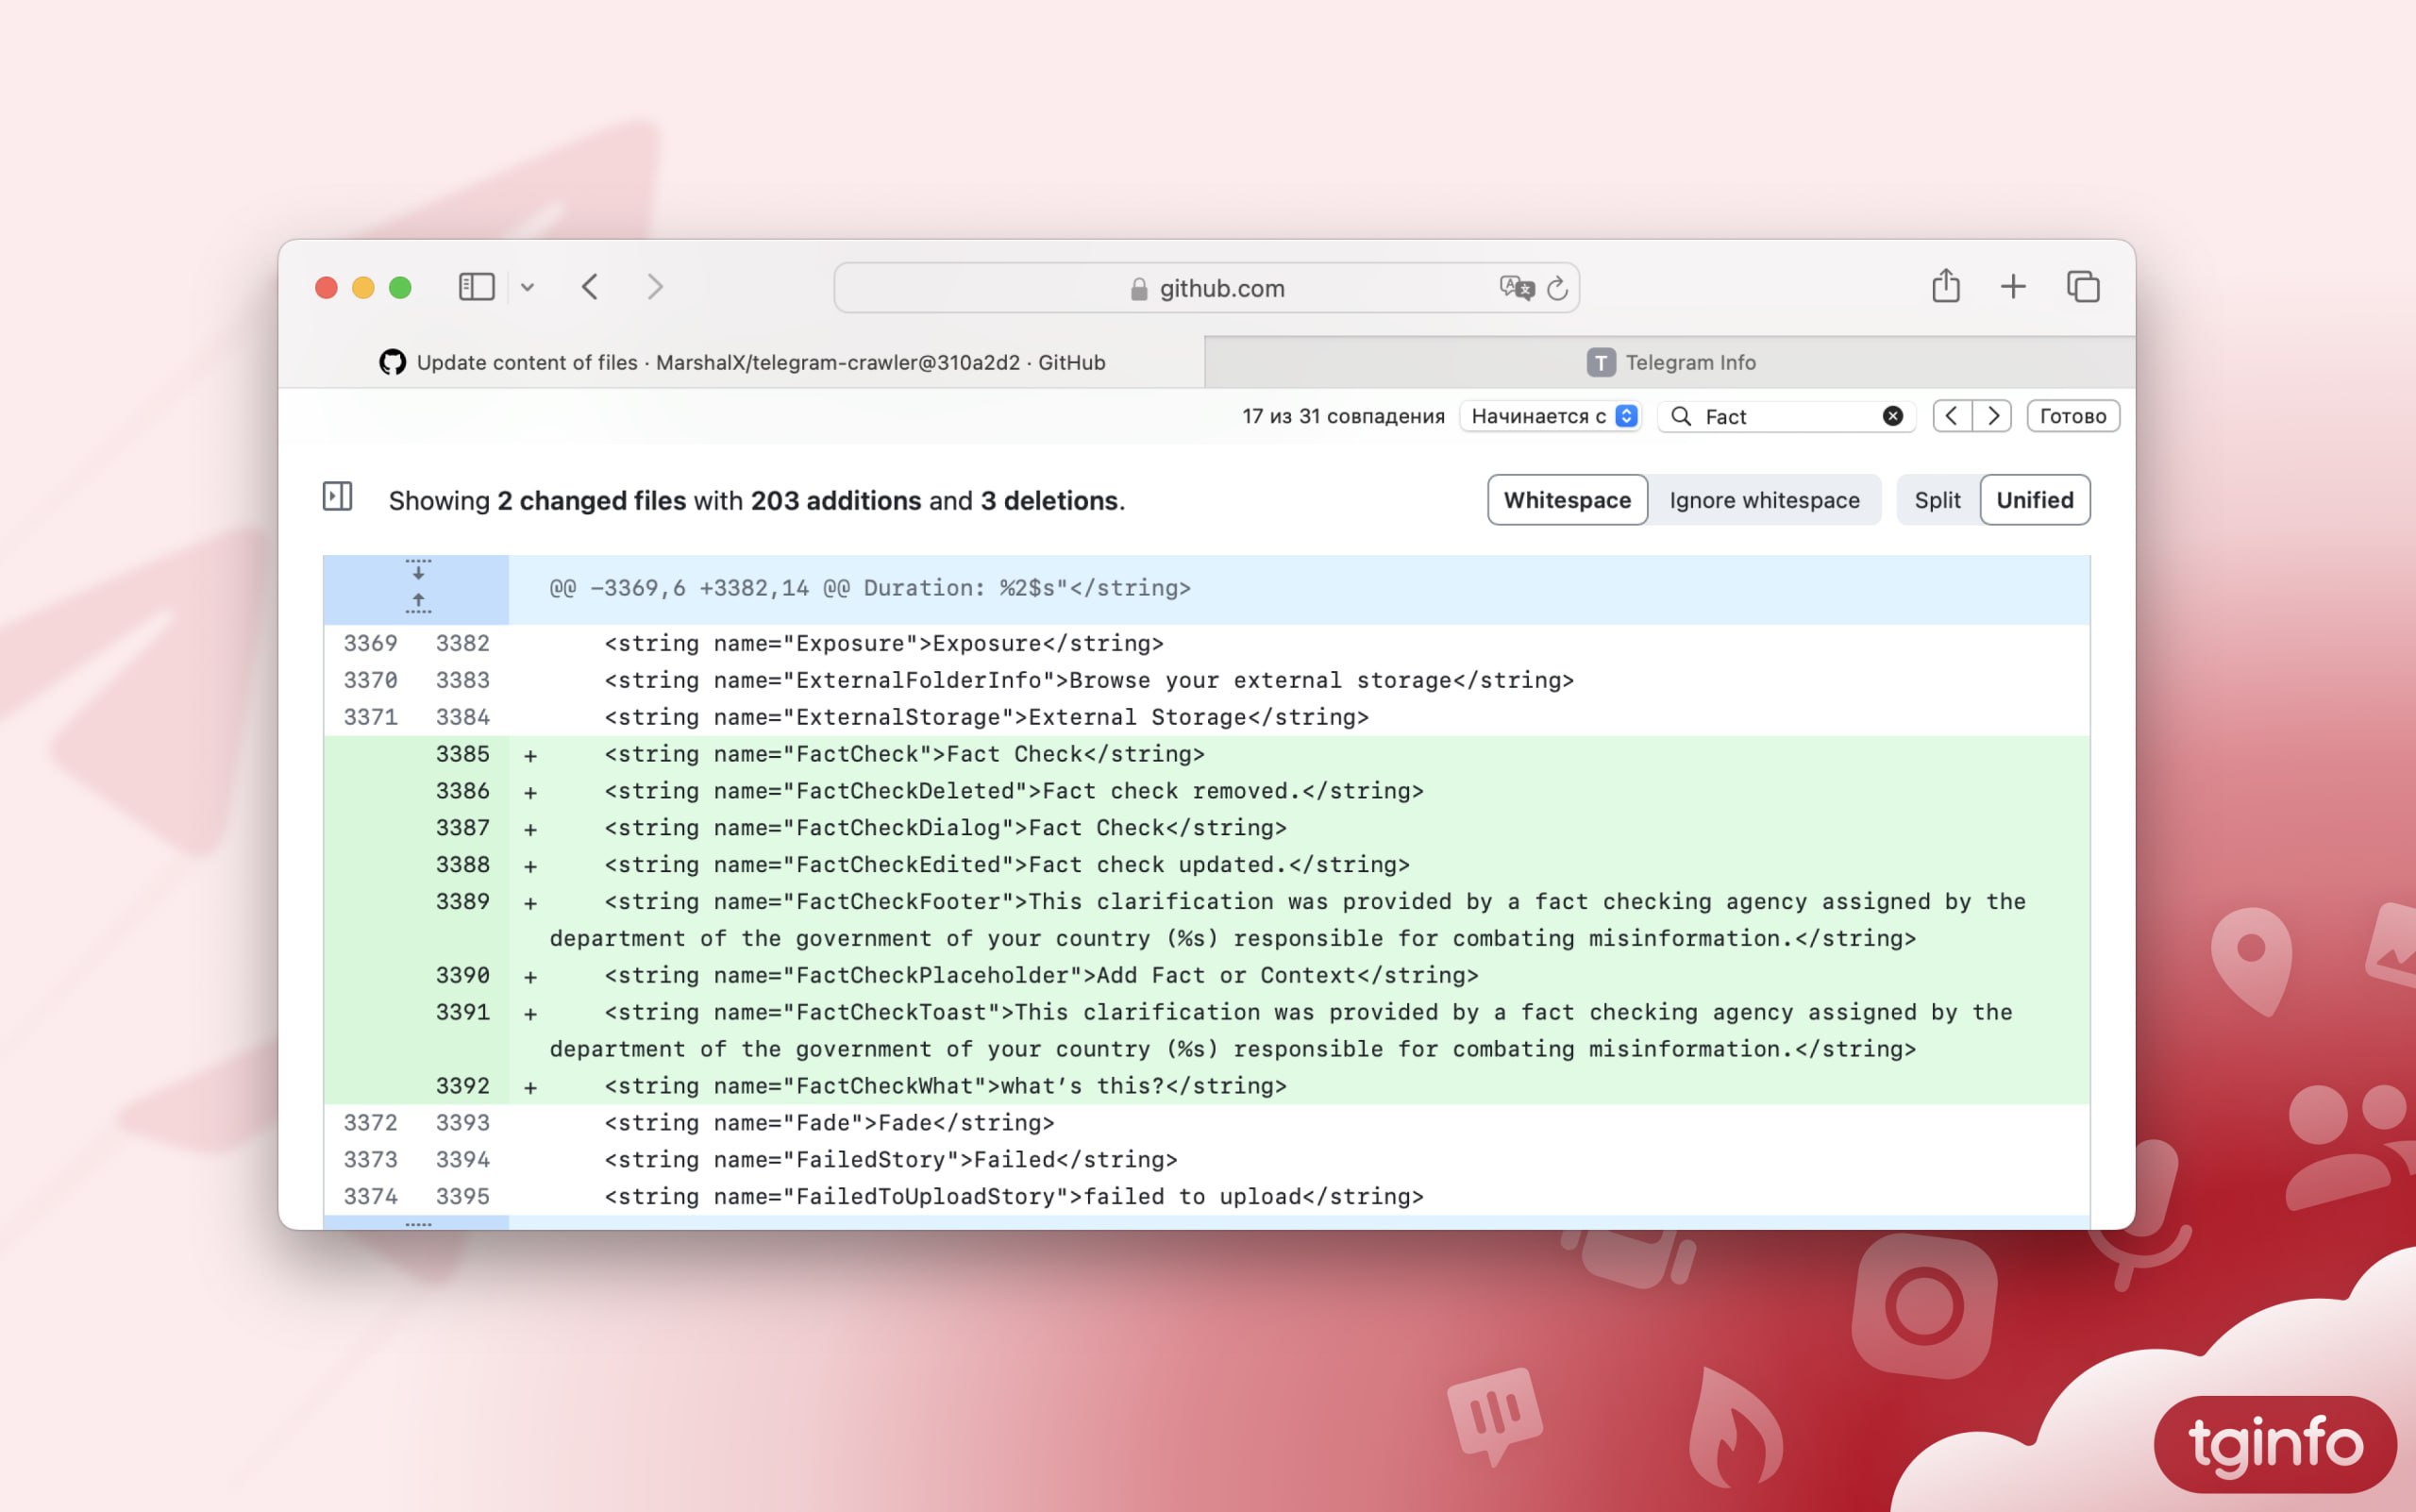
Task: Show tab overview icon
Action: (x=2083, y=287)
